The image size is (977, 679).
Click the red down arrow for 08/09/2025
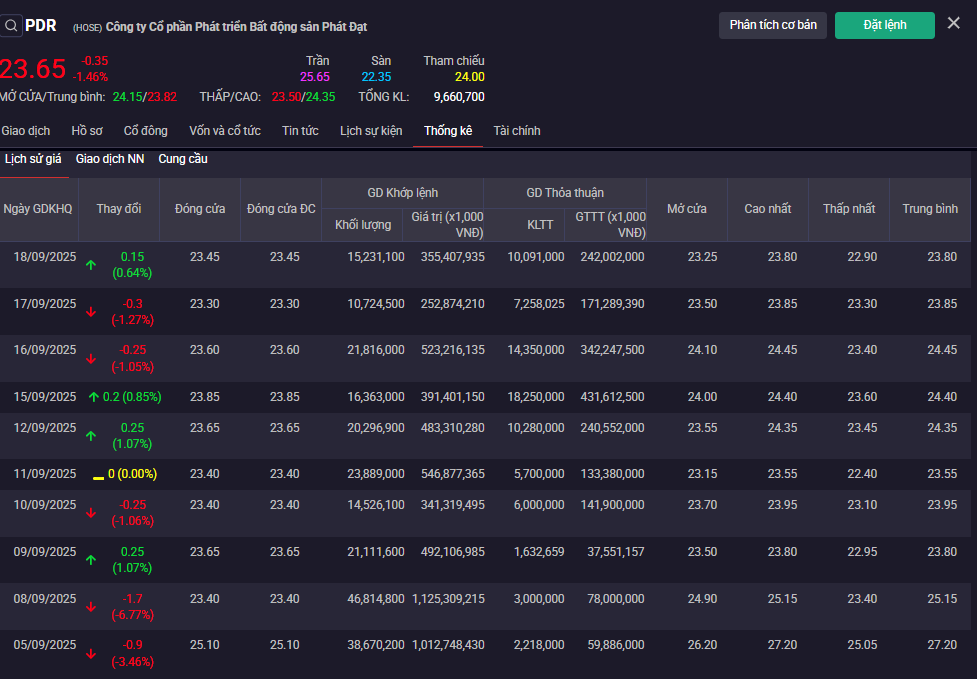[91, 607]
